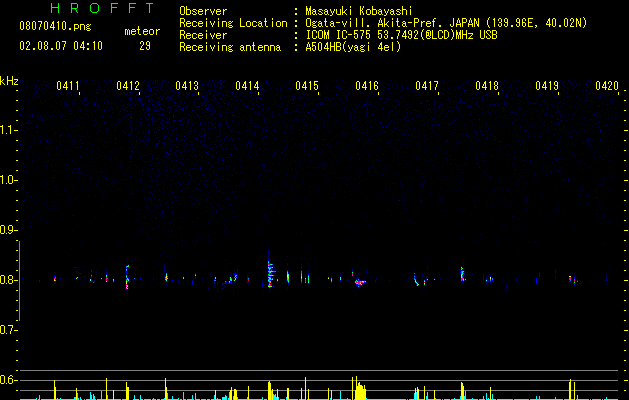Image resolution: width=629 pixels, height=400 pixels.
Task: Click time marker 0411
Action: click(67, 86)
